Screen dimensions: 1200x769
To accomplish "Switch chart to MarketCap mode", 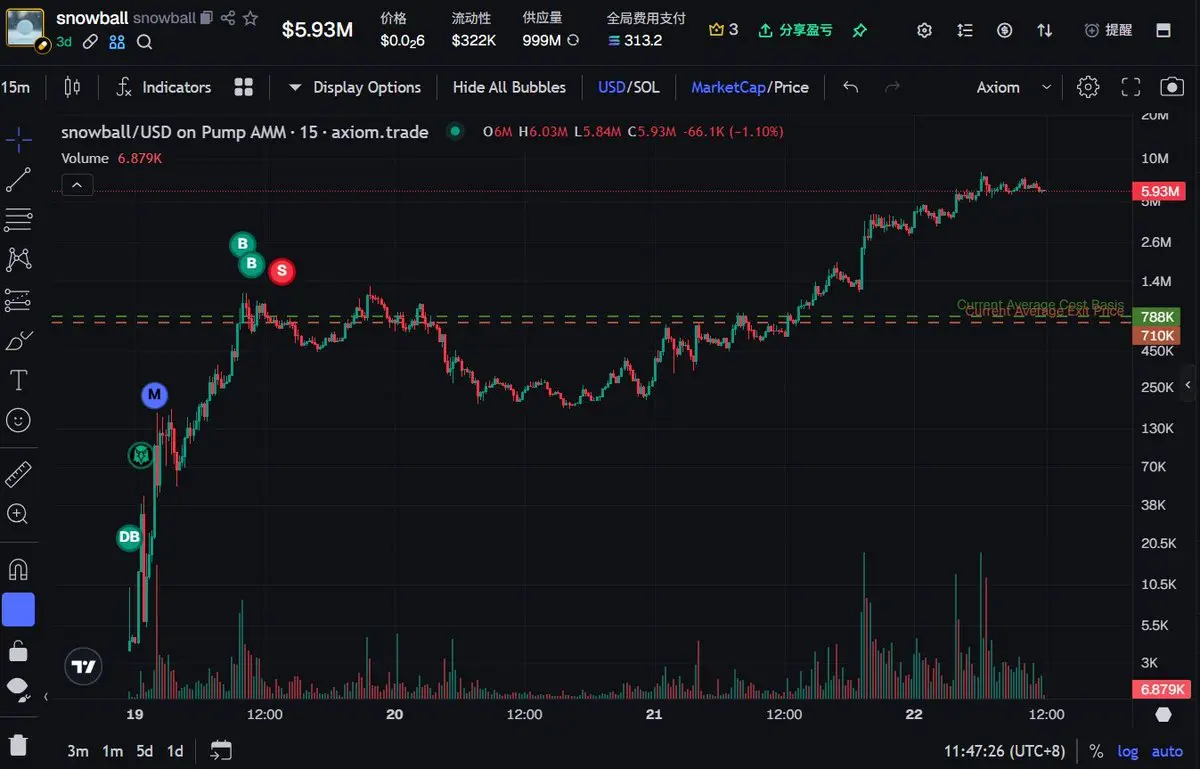I will point(728,87).
